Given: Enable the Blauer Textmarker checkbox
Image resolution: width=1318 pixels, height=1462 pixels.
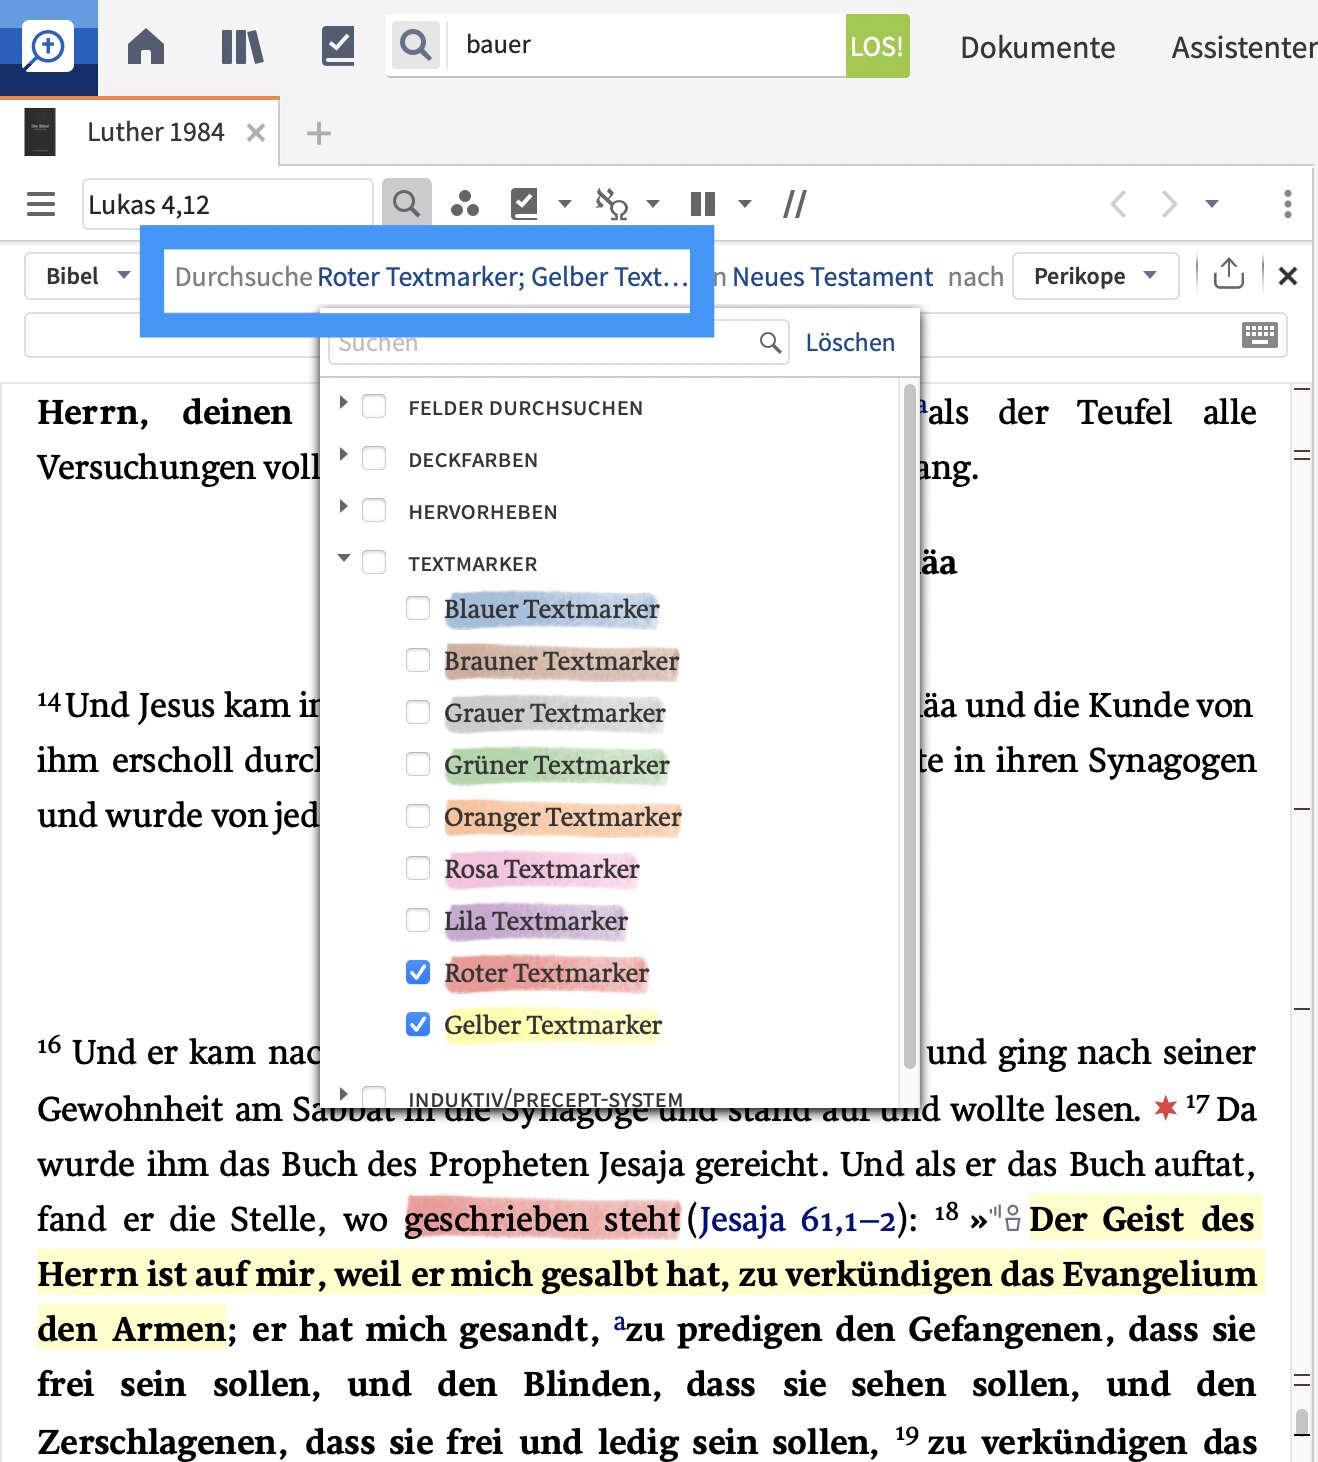Looking at the screenshot, I should click(418, 608).
